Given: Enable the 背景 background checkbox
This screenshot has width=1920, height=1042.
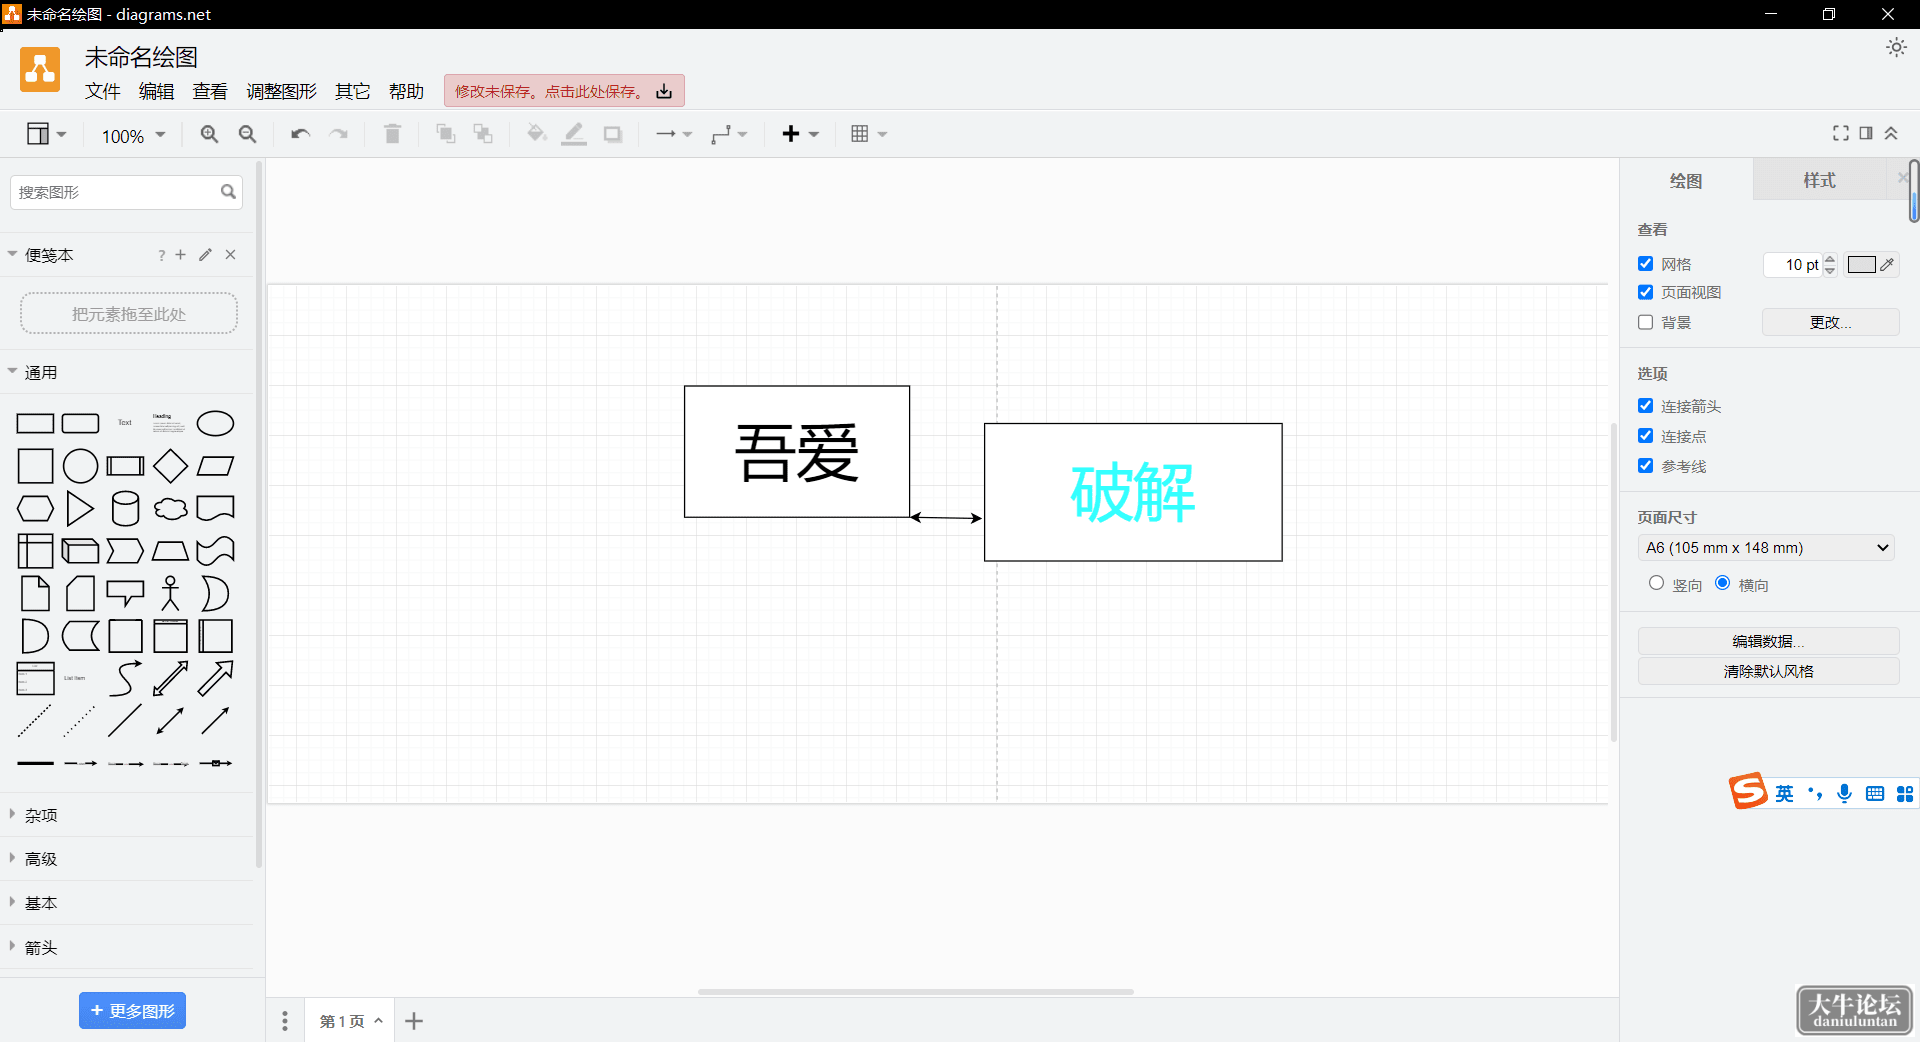Looking at the screenshot, I should point(1646,322).
